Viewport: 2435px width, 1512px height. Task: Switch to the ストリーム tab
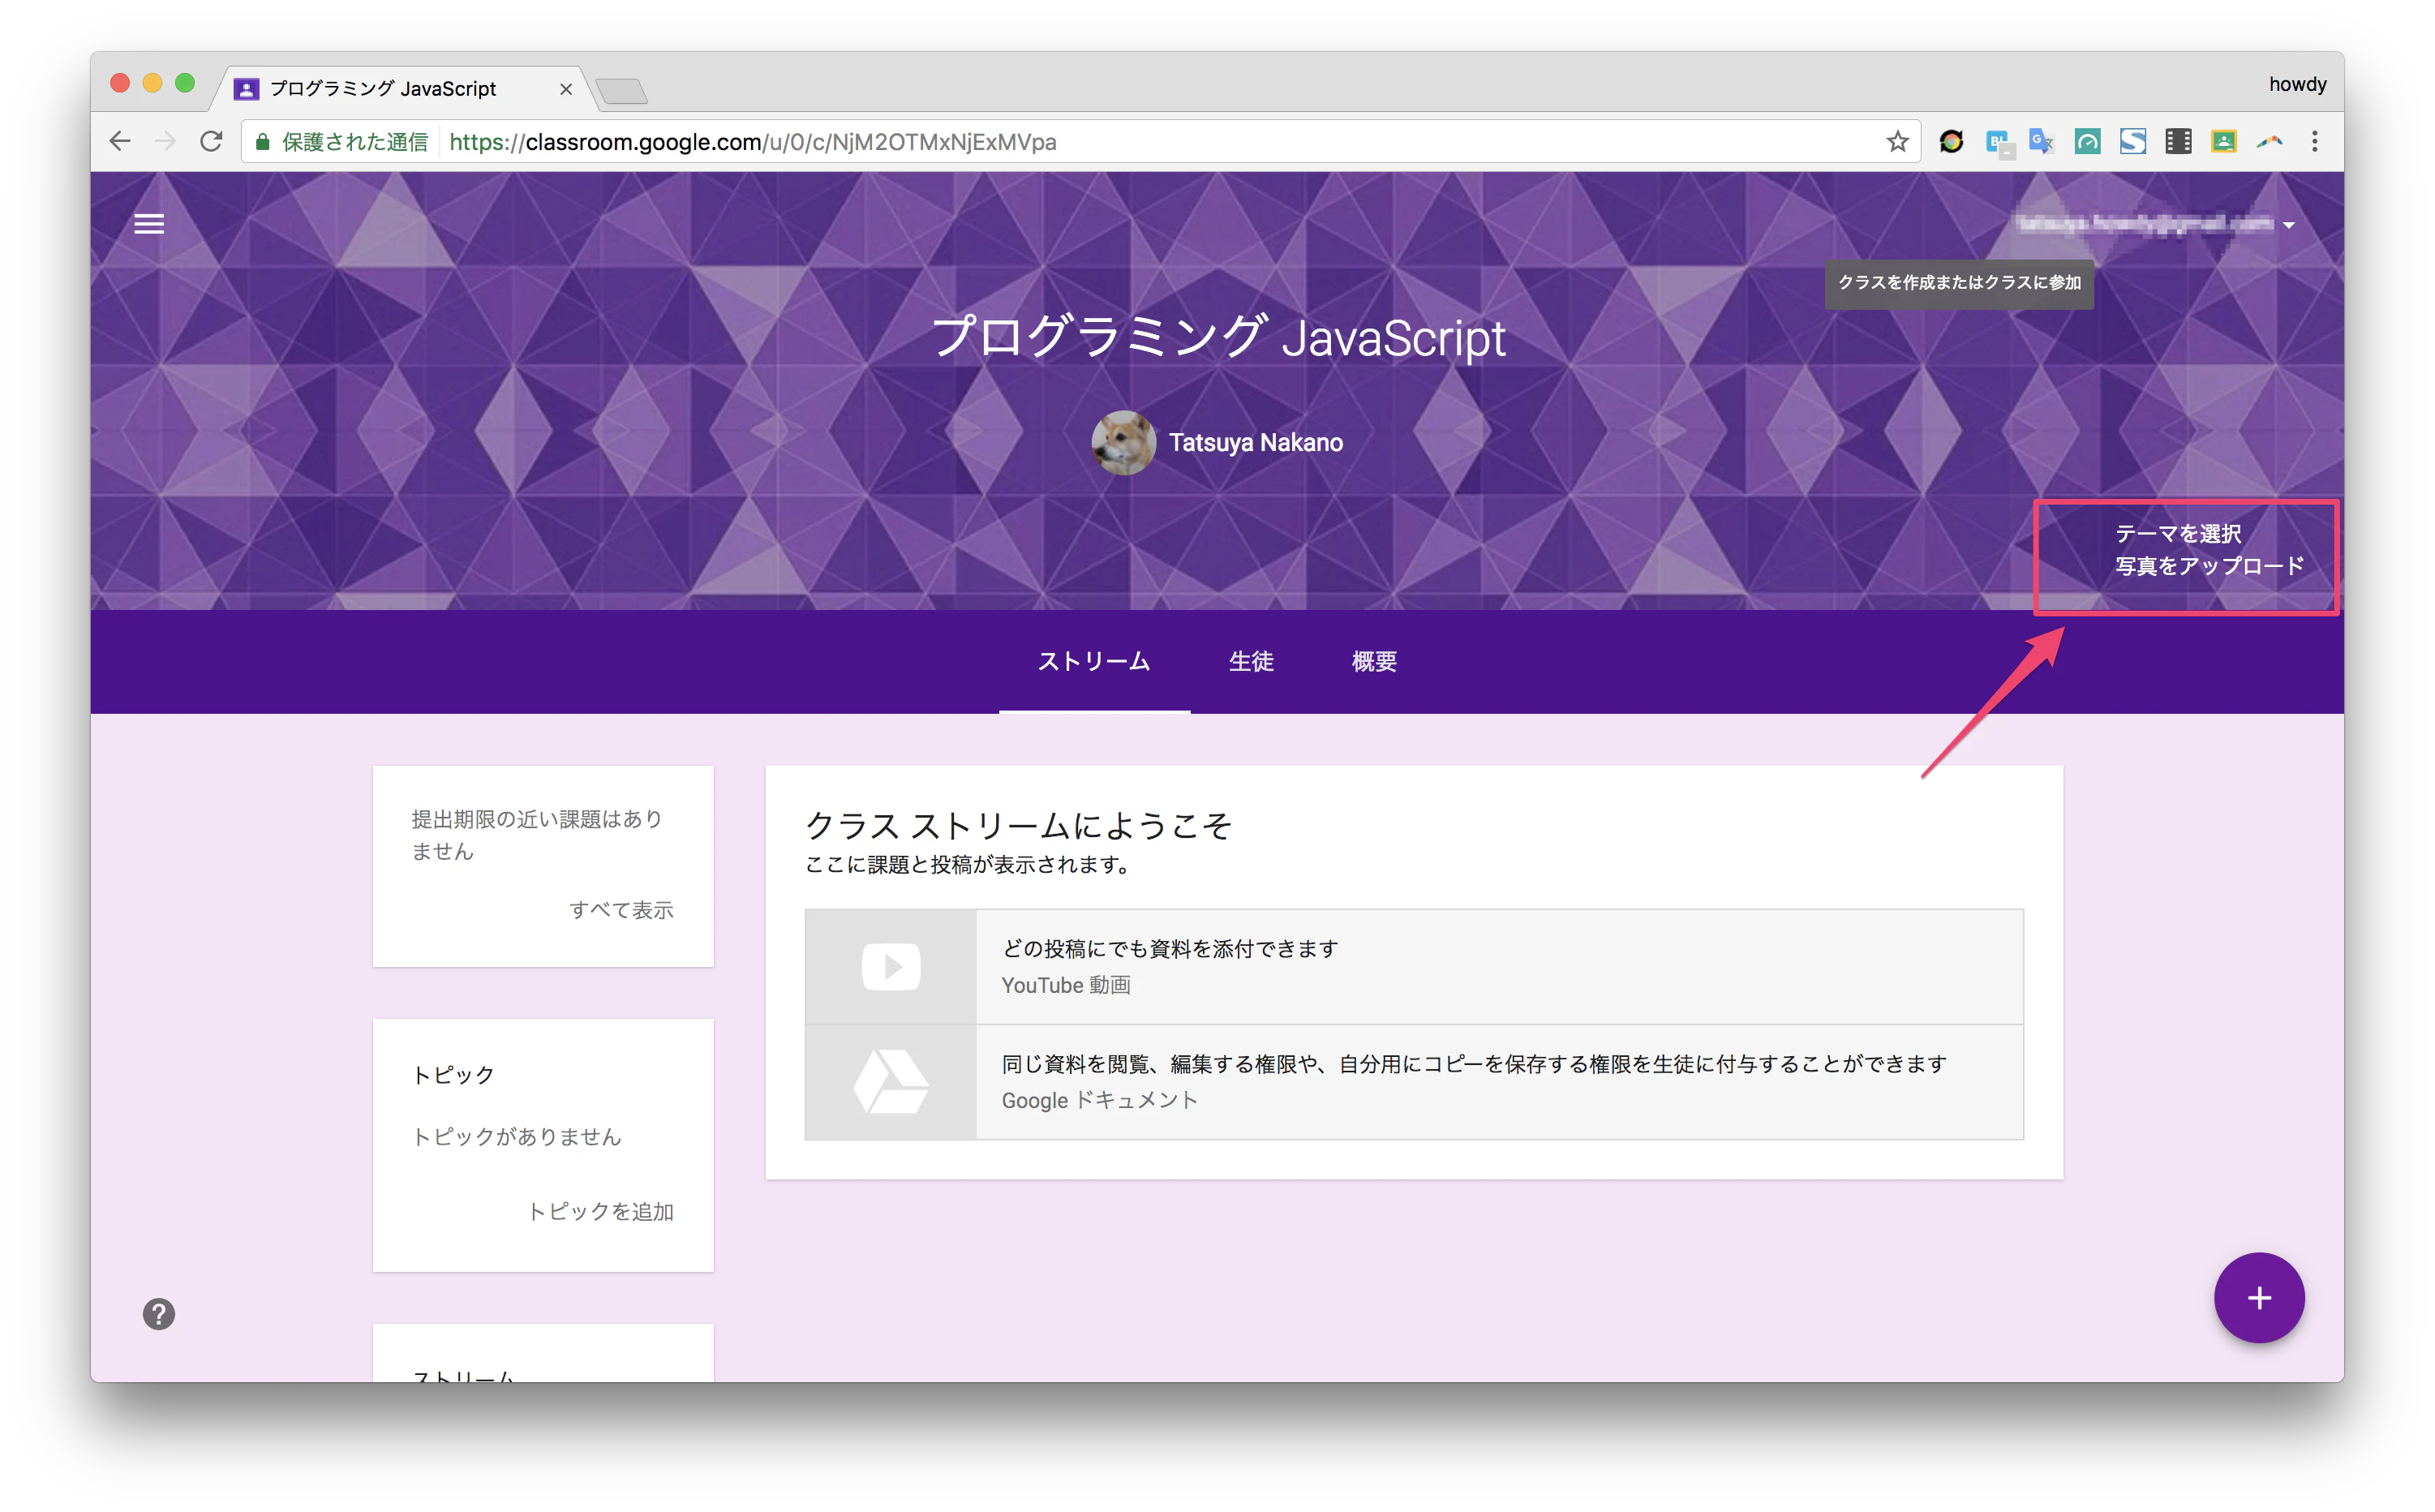[1094, 661]
